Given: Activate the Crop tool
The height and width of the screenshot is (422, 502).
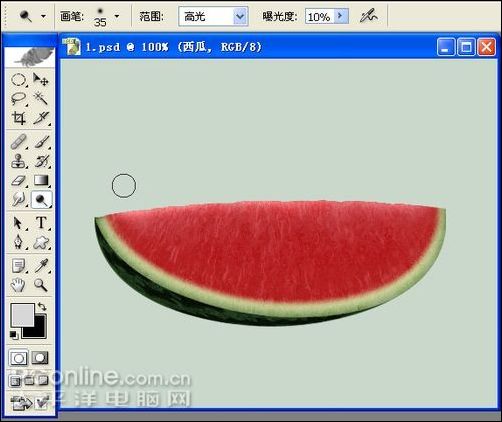Looking at the screenshot, I should 19,118.
